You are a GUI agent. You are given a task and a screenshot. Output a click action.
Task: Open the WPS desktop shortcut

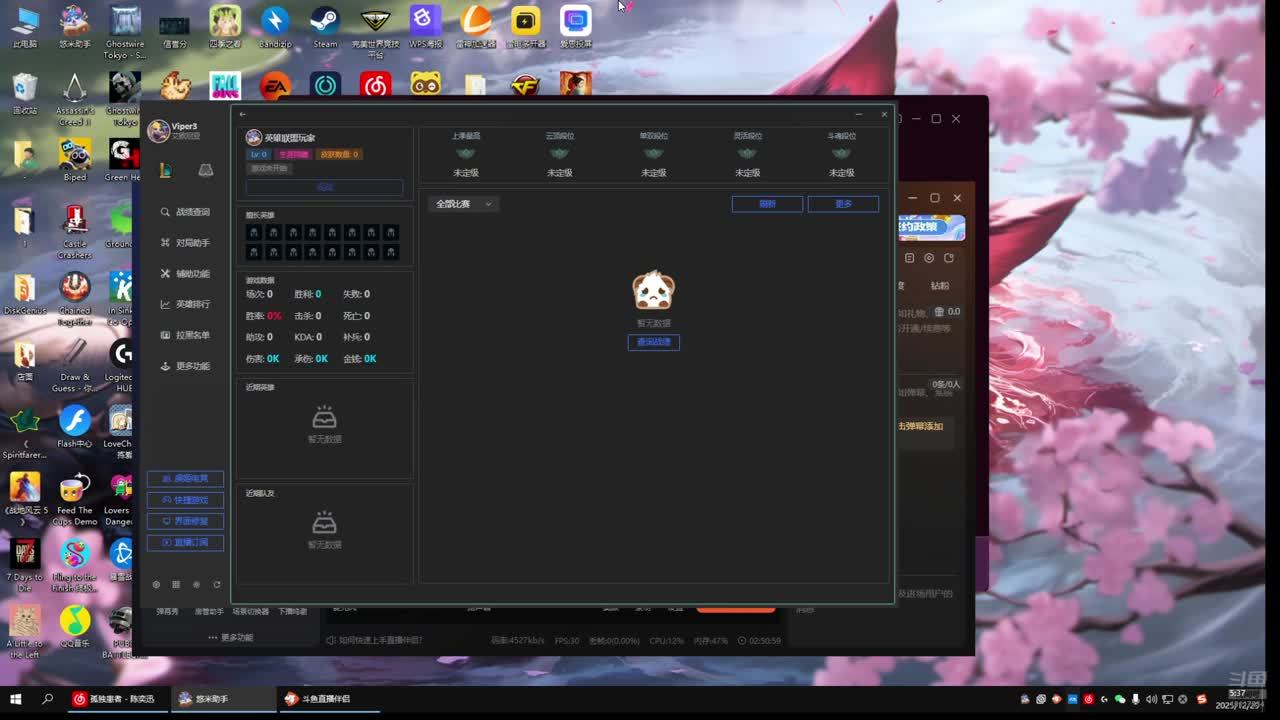(425, 27)
